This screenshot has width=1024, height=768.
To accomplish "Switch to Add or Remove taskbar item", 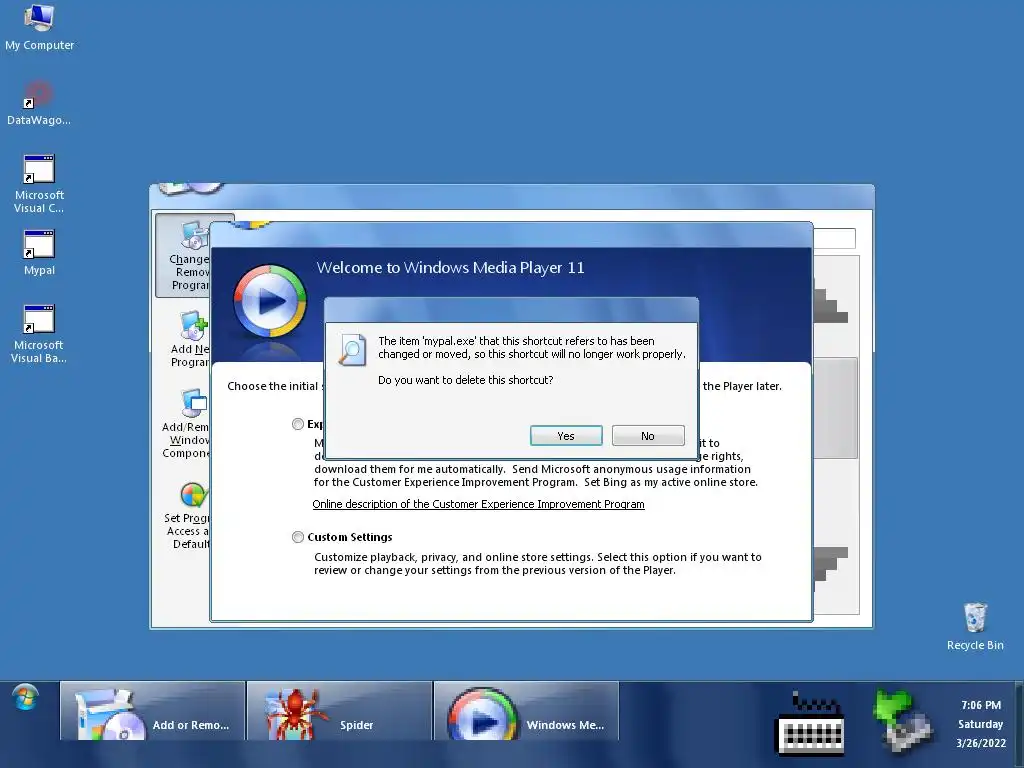I will tap(153, 711).
